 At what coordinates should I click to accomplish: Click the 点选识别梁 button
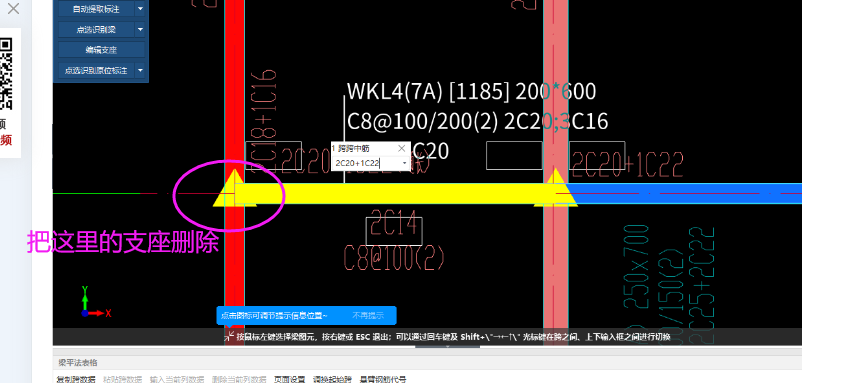96,30
